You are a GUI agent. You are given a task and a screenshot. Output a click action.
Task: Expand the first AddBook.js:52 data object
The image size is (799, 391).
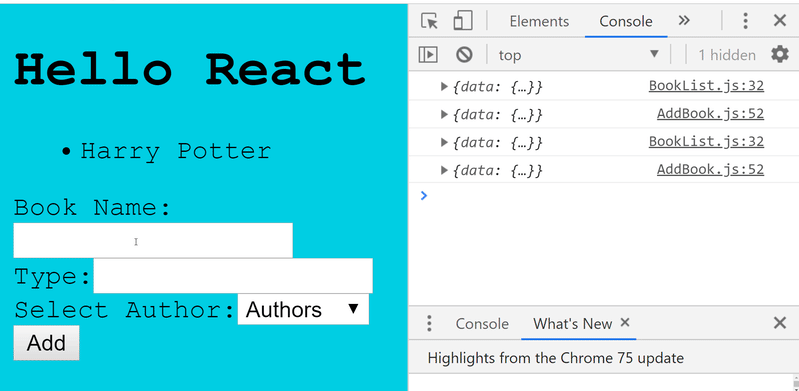coord(444,114)
